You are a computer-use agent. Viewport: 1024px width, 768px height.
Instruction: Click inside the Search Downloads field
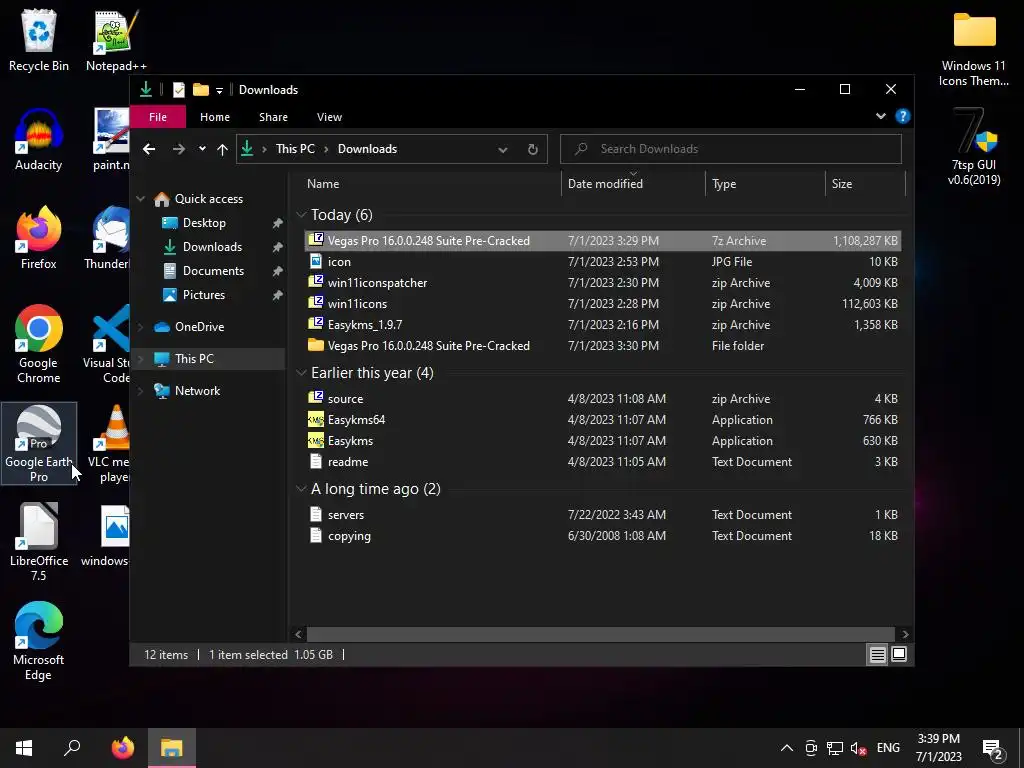731,149
